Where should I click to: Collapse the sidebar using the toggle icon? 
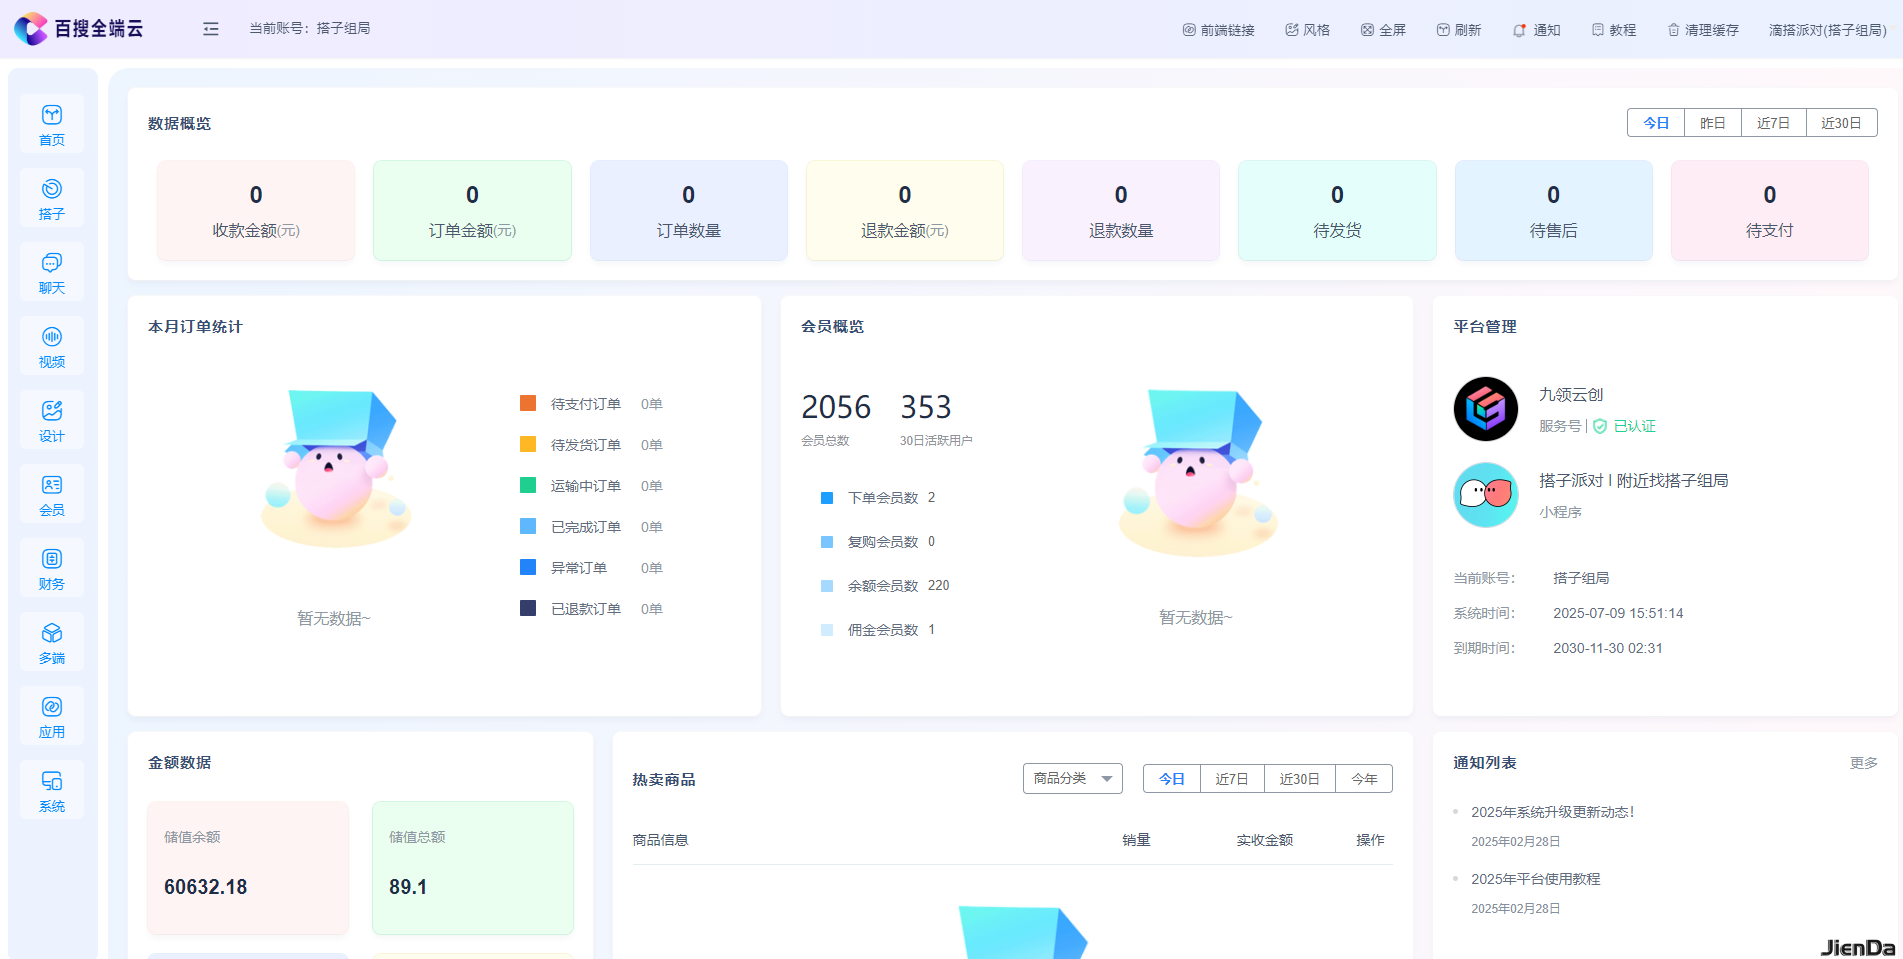point(210,29)
